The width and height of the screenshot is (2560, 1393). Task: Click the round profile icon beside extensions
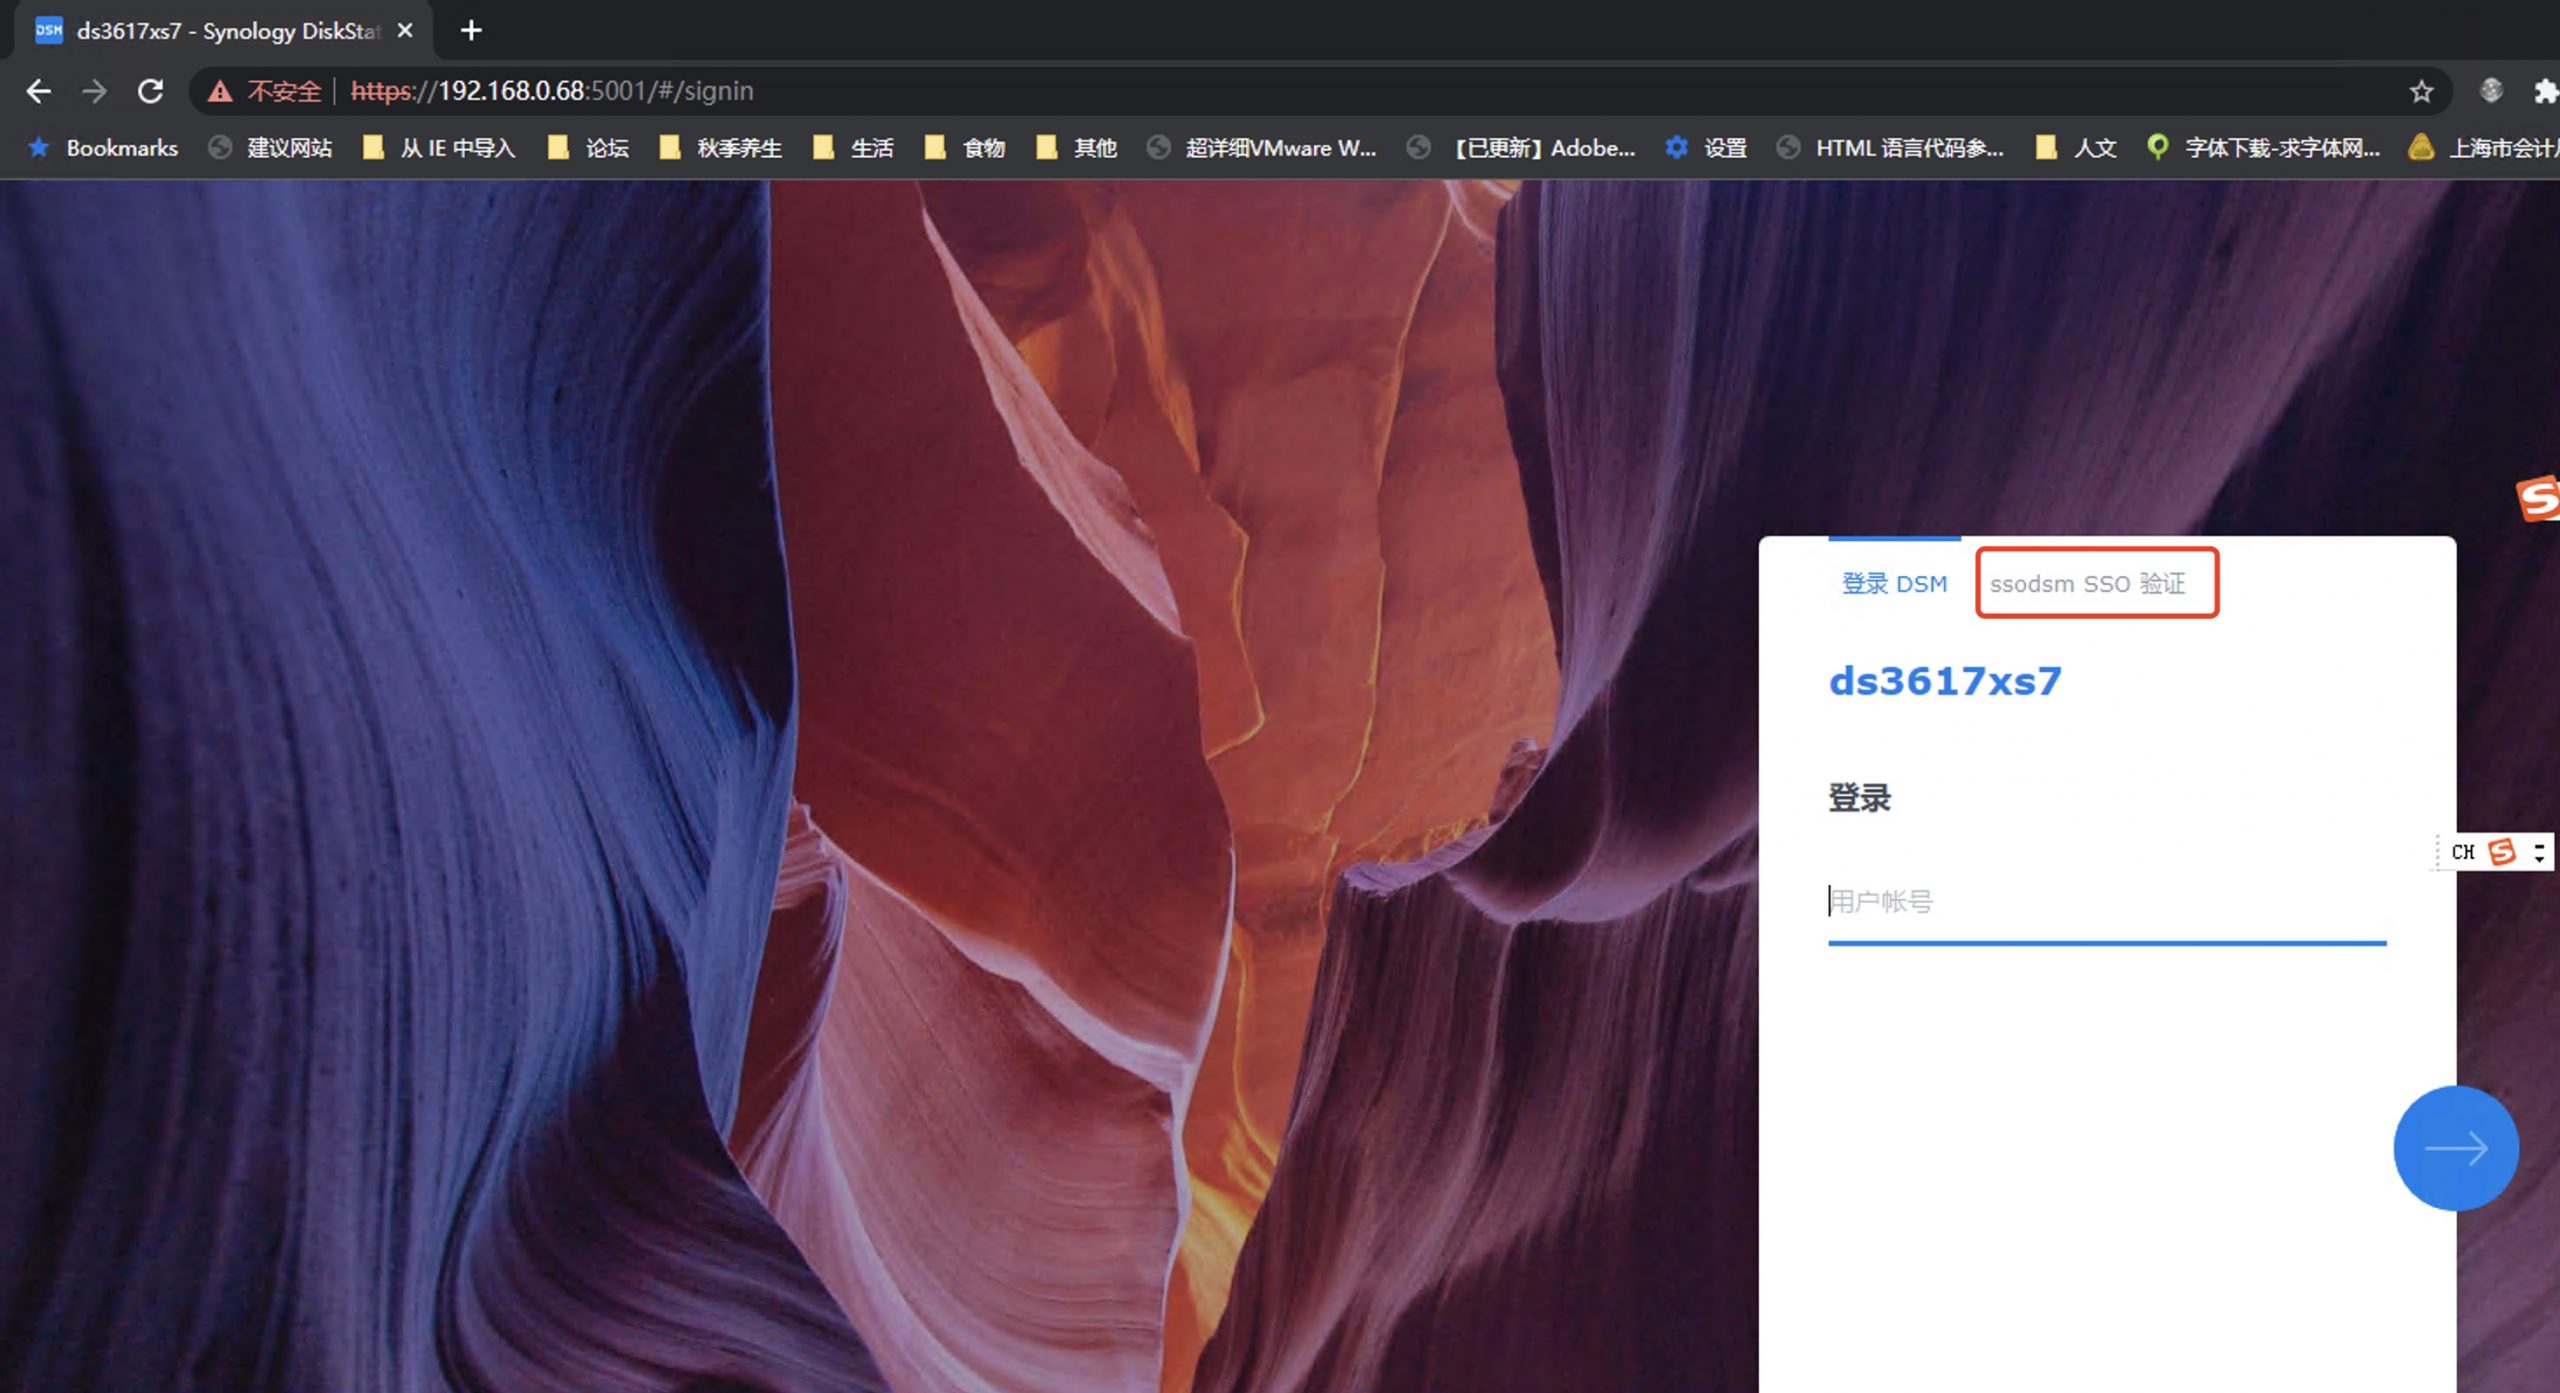(2490, 91)
